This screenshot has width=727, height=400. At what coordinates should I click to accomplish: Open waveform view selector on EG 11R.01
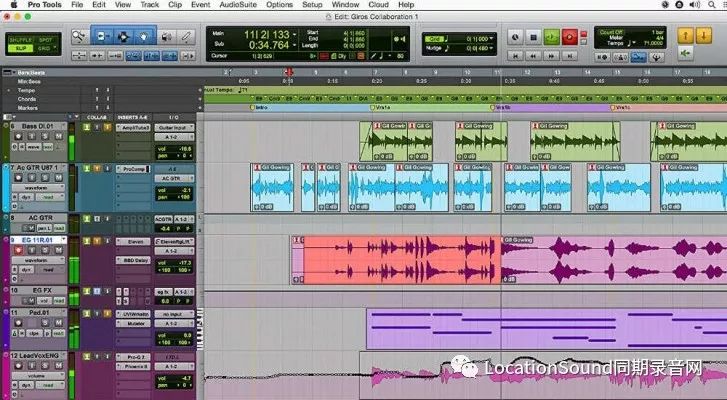[38, 260]
